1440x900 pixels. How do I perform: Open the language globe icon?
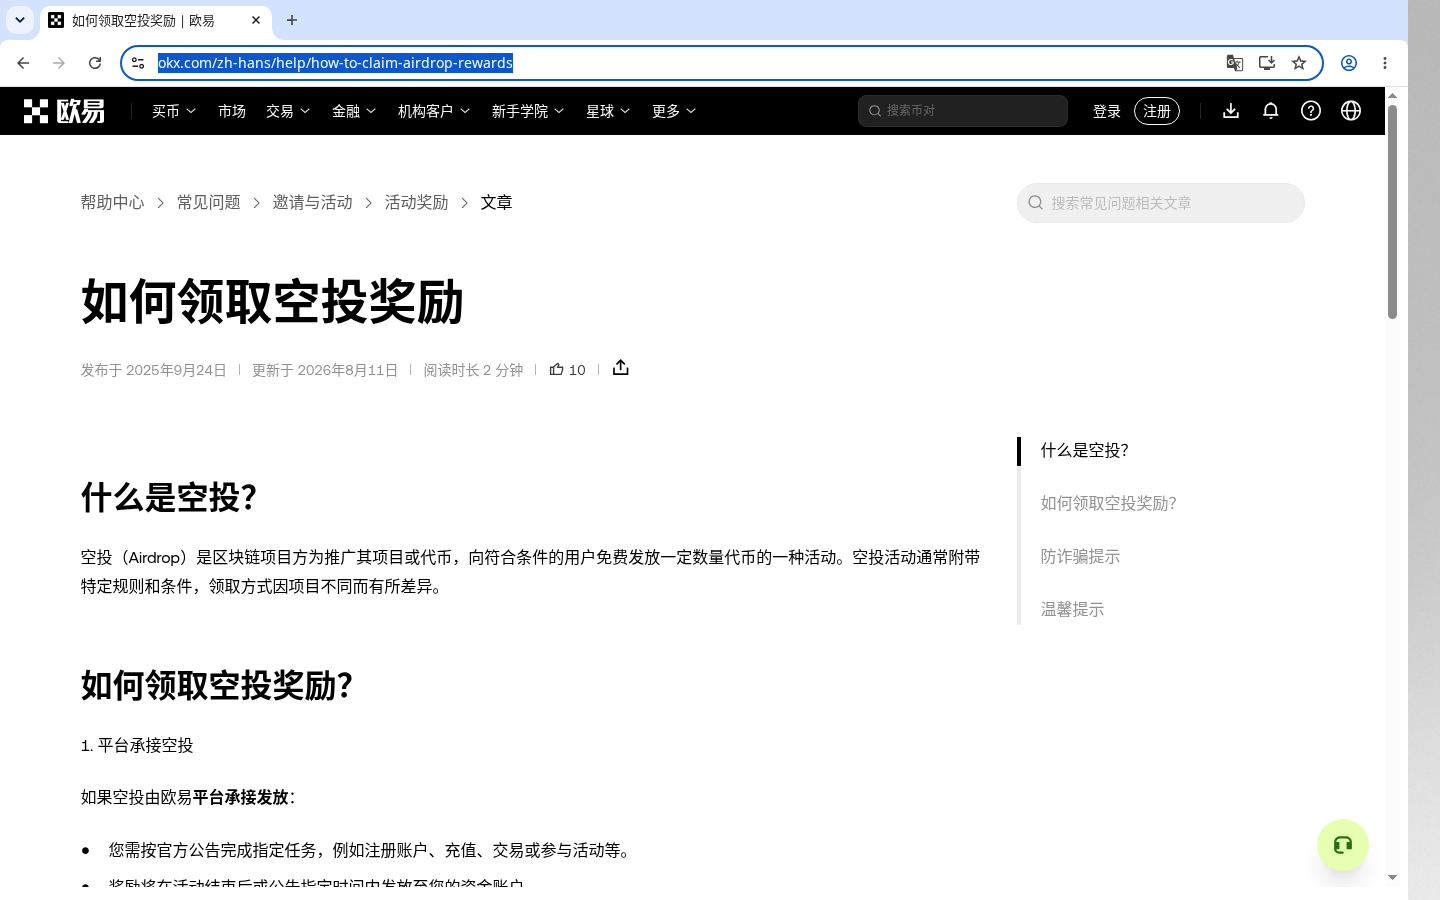pyautogui.click(x=1351, y=111)
